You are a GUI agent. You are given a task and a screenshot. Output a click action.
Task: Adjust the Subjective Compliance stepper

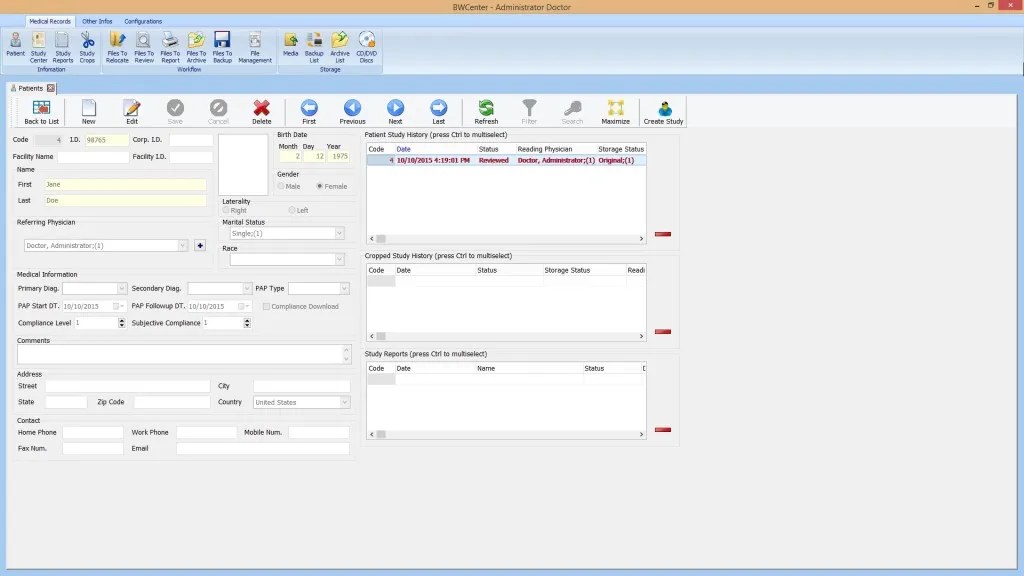coord(247,323)
